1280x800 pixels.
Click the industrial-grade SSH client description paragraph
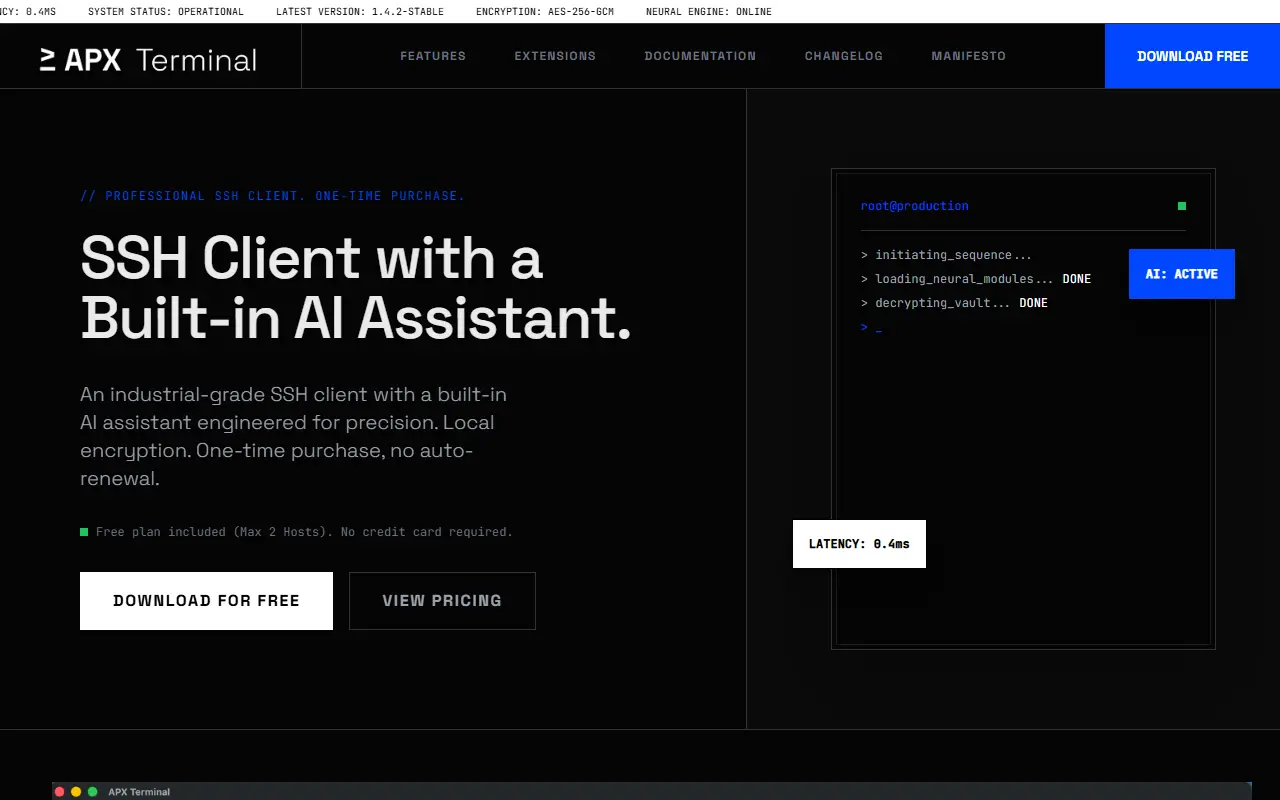294,436
